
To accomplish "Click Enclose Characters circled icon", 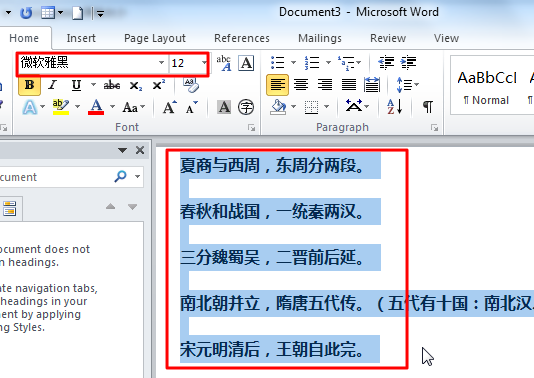I will (x=246, y=107).
